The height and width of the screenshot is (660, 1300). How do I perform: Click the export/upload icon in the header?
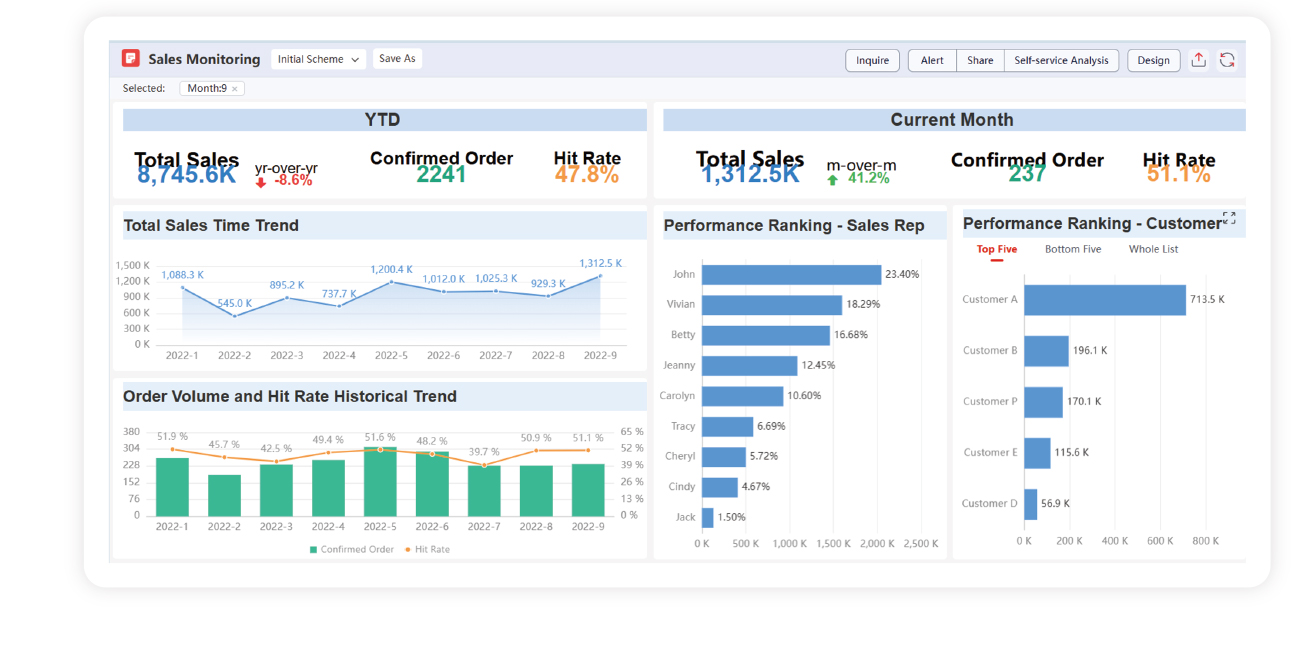click(x=1198, y=60)
